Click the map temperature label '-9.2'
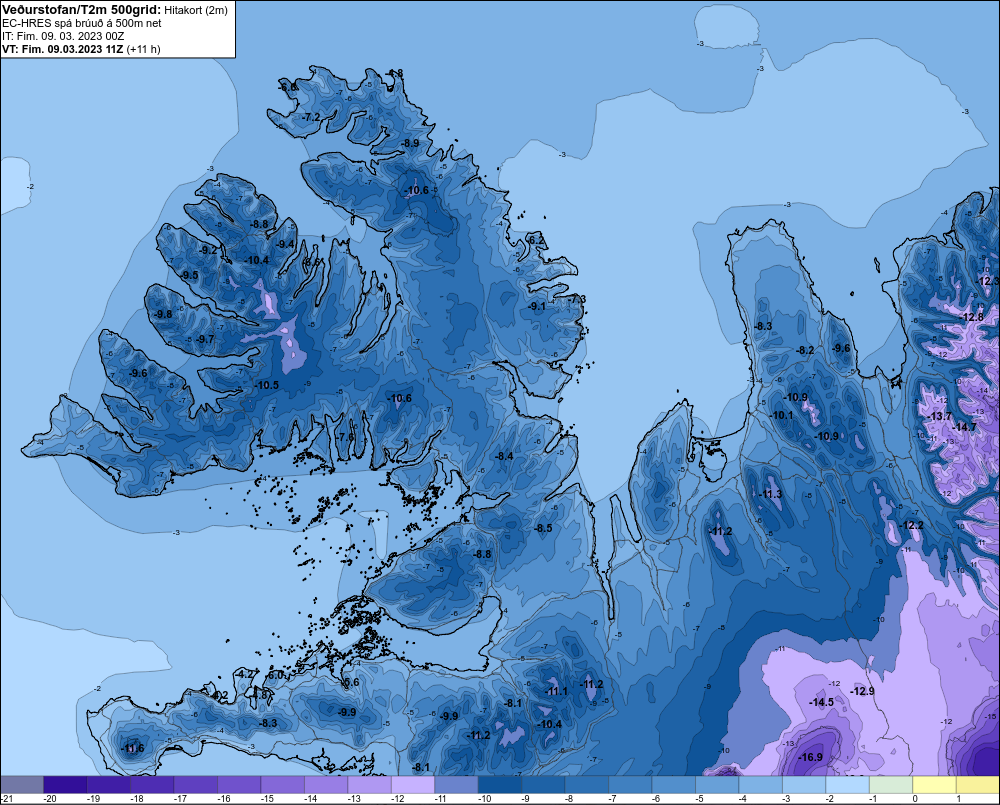Viewport: 1000px width, 805px height. [x=209, y=251]
